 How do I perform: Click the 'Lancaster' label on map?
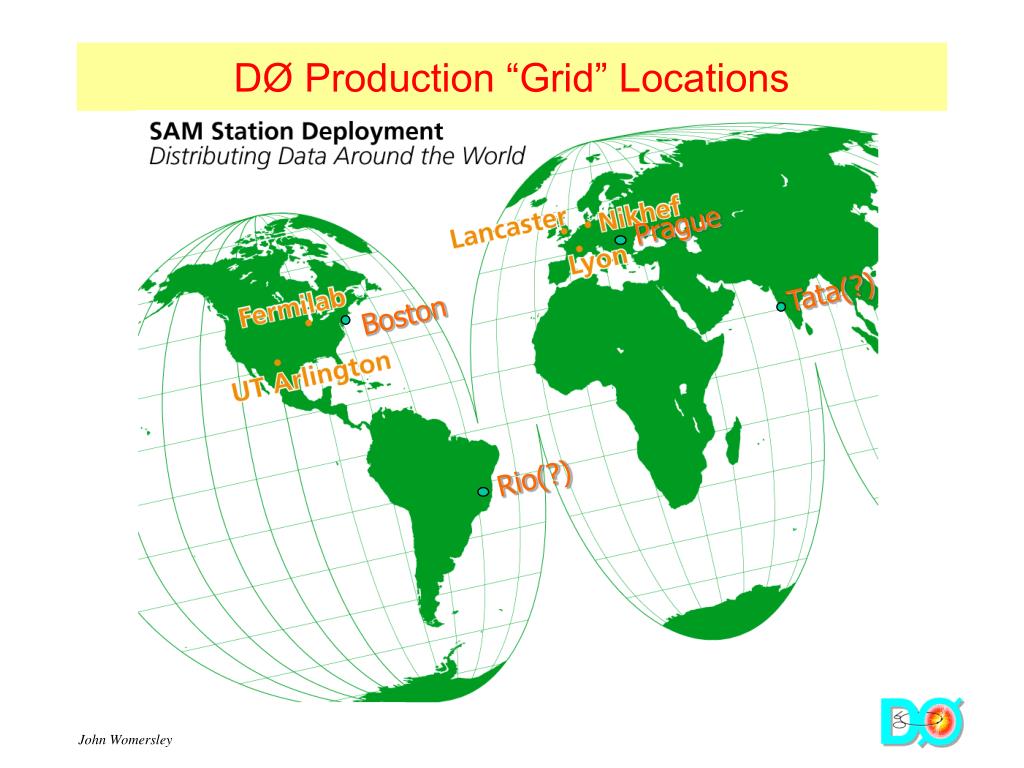pos(509,229)
